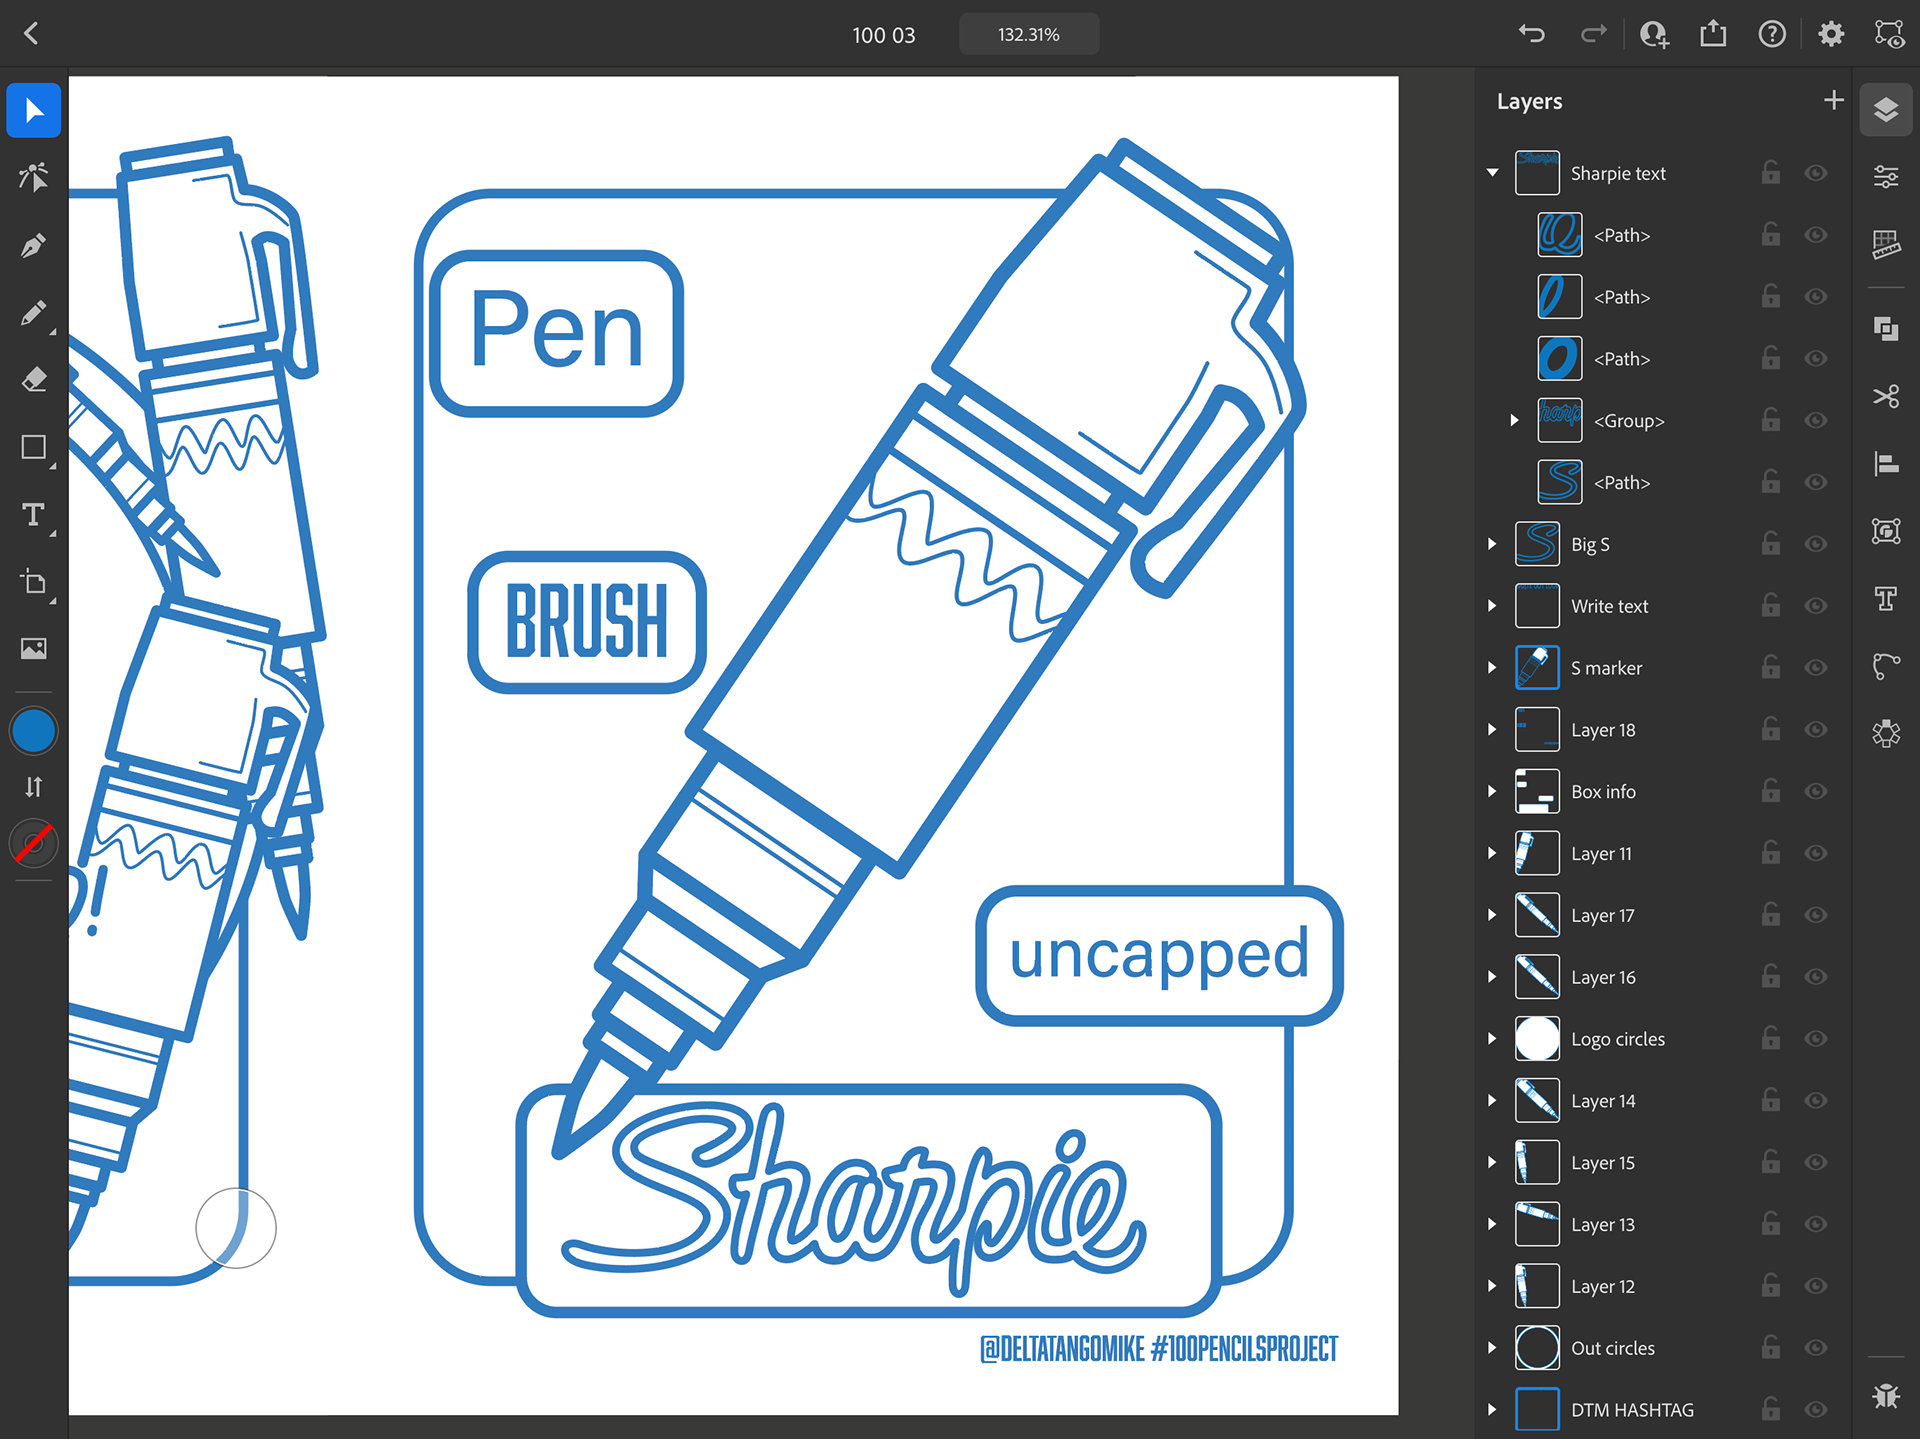This screenshot has width=1920, height=1439.
Task: Open the Properties panel
Action: click(x=1886, y=177)
